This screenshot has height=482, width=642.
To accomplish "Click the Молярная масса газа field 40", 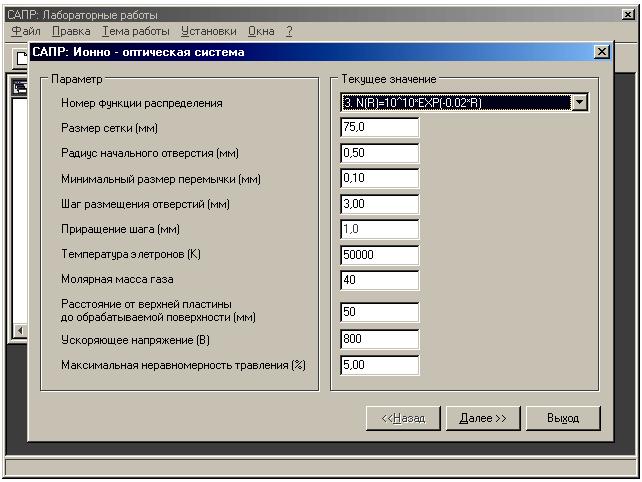I will (380, 281).
